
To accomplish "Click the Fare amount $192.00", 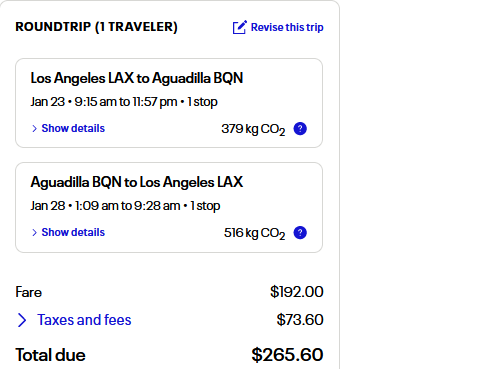I will [x=297, y=292].
